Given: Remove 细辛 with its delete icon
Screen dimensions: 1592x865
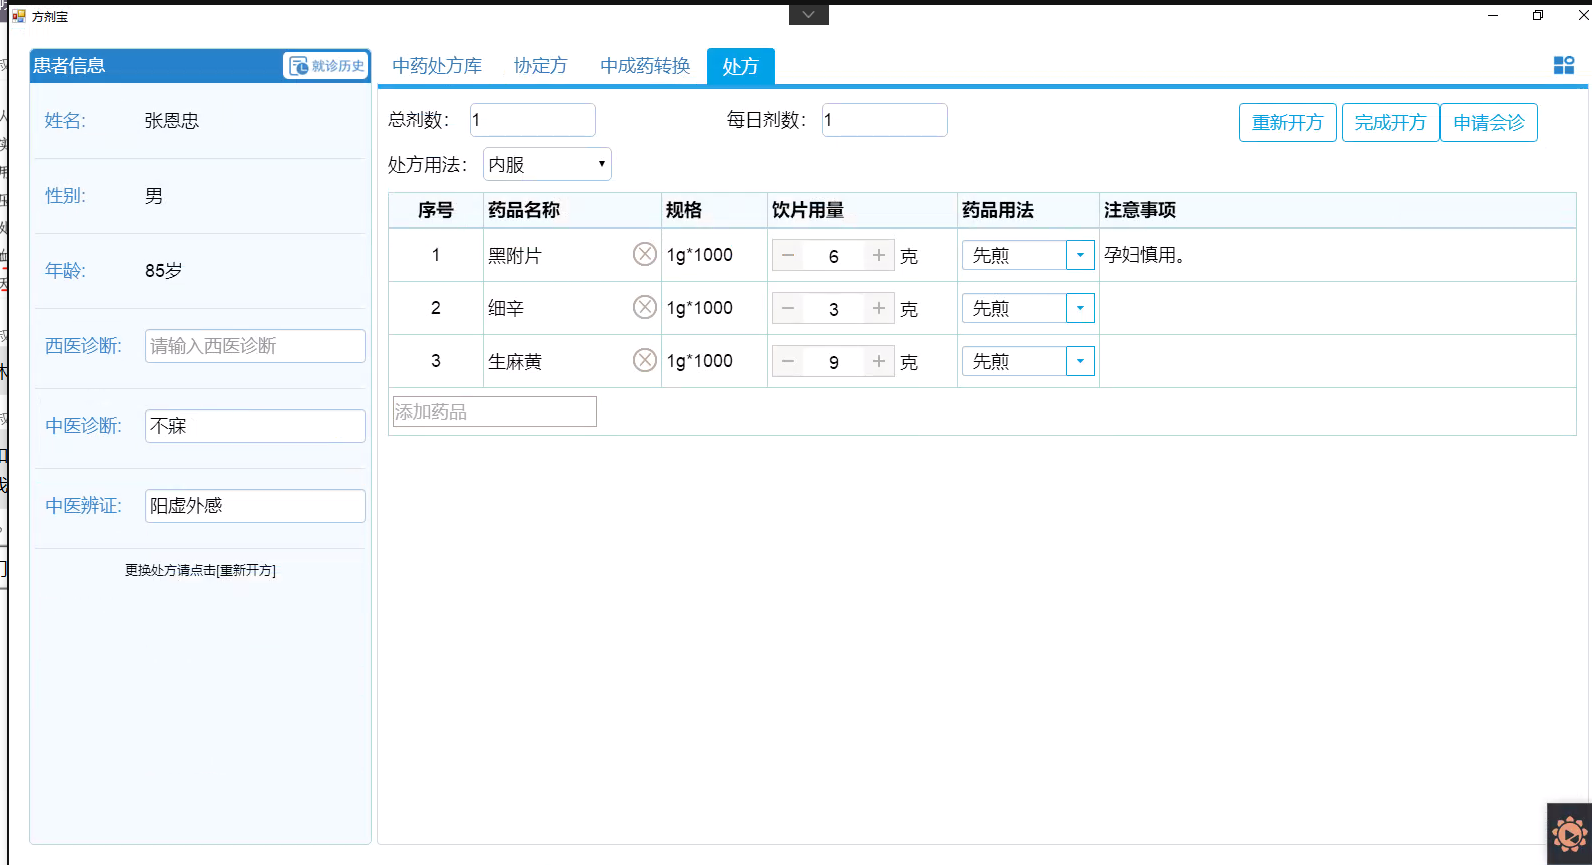Looking at the screenshot, I should coord(645,307).
